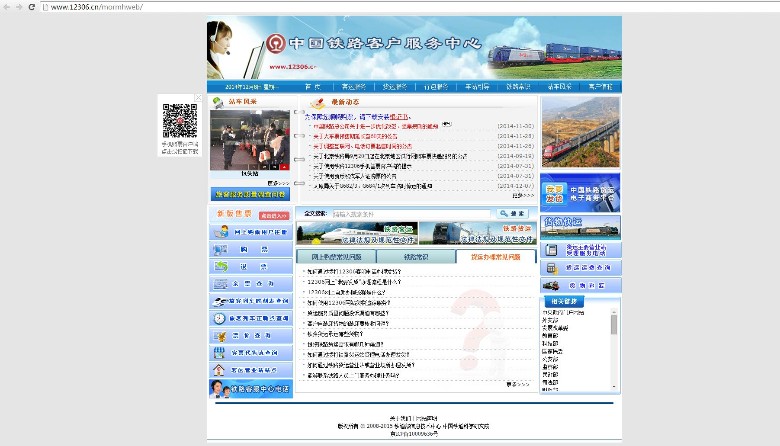Click the station photo in 站车风采 panel
The height and width of the screenshot is (446, 780).
point(250,140)
